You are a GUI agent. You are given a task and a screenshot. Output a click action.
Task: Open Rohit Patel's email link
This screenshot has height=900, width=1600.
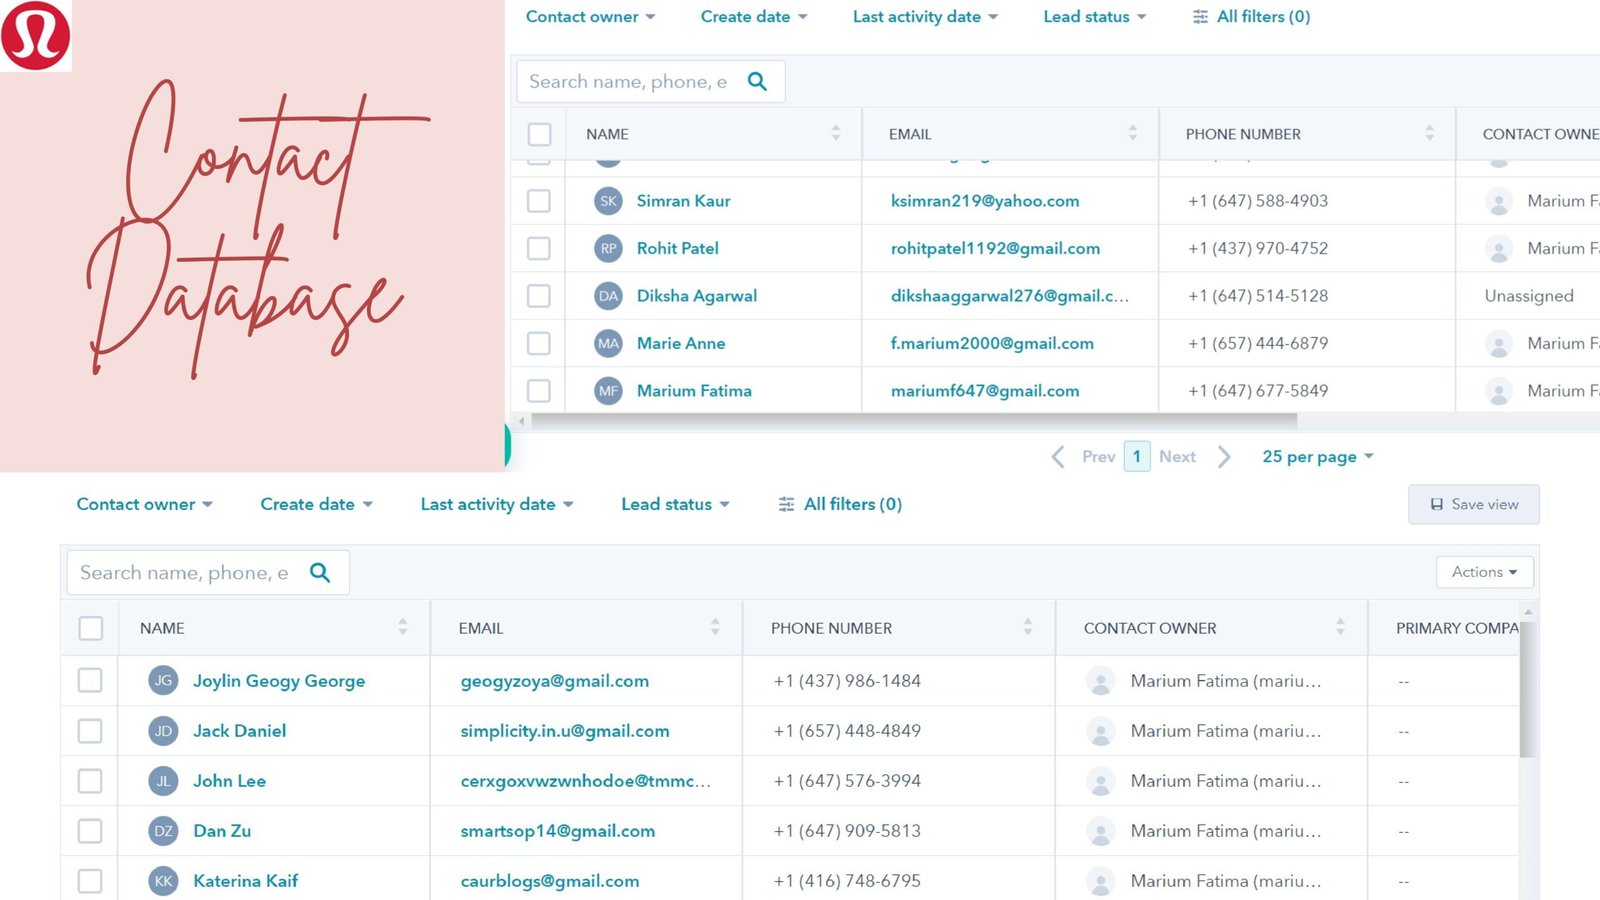coord(995,249)
